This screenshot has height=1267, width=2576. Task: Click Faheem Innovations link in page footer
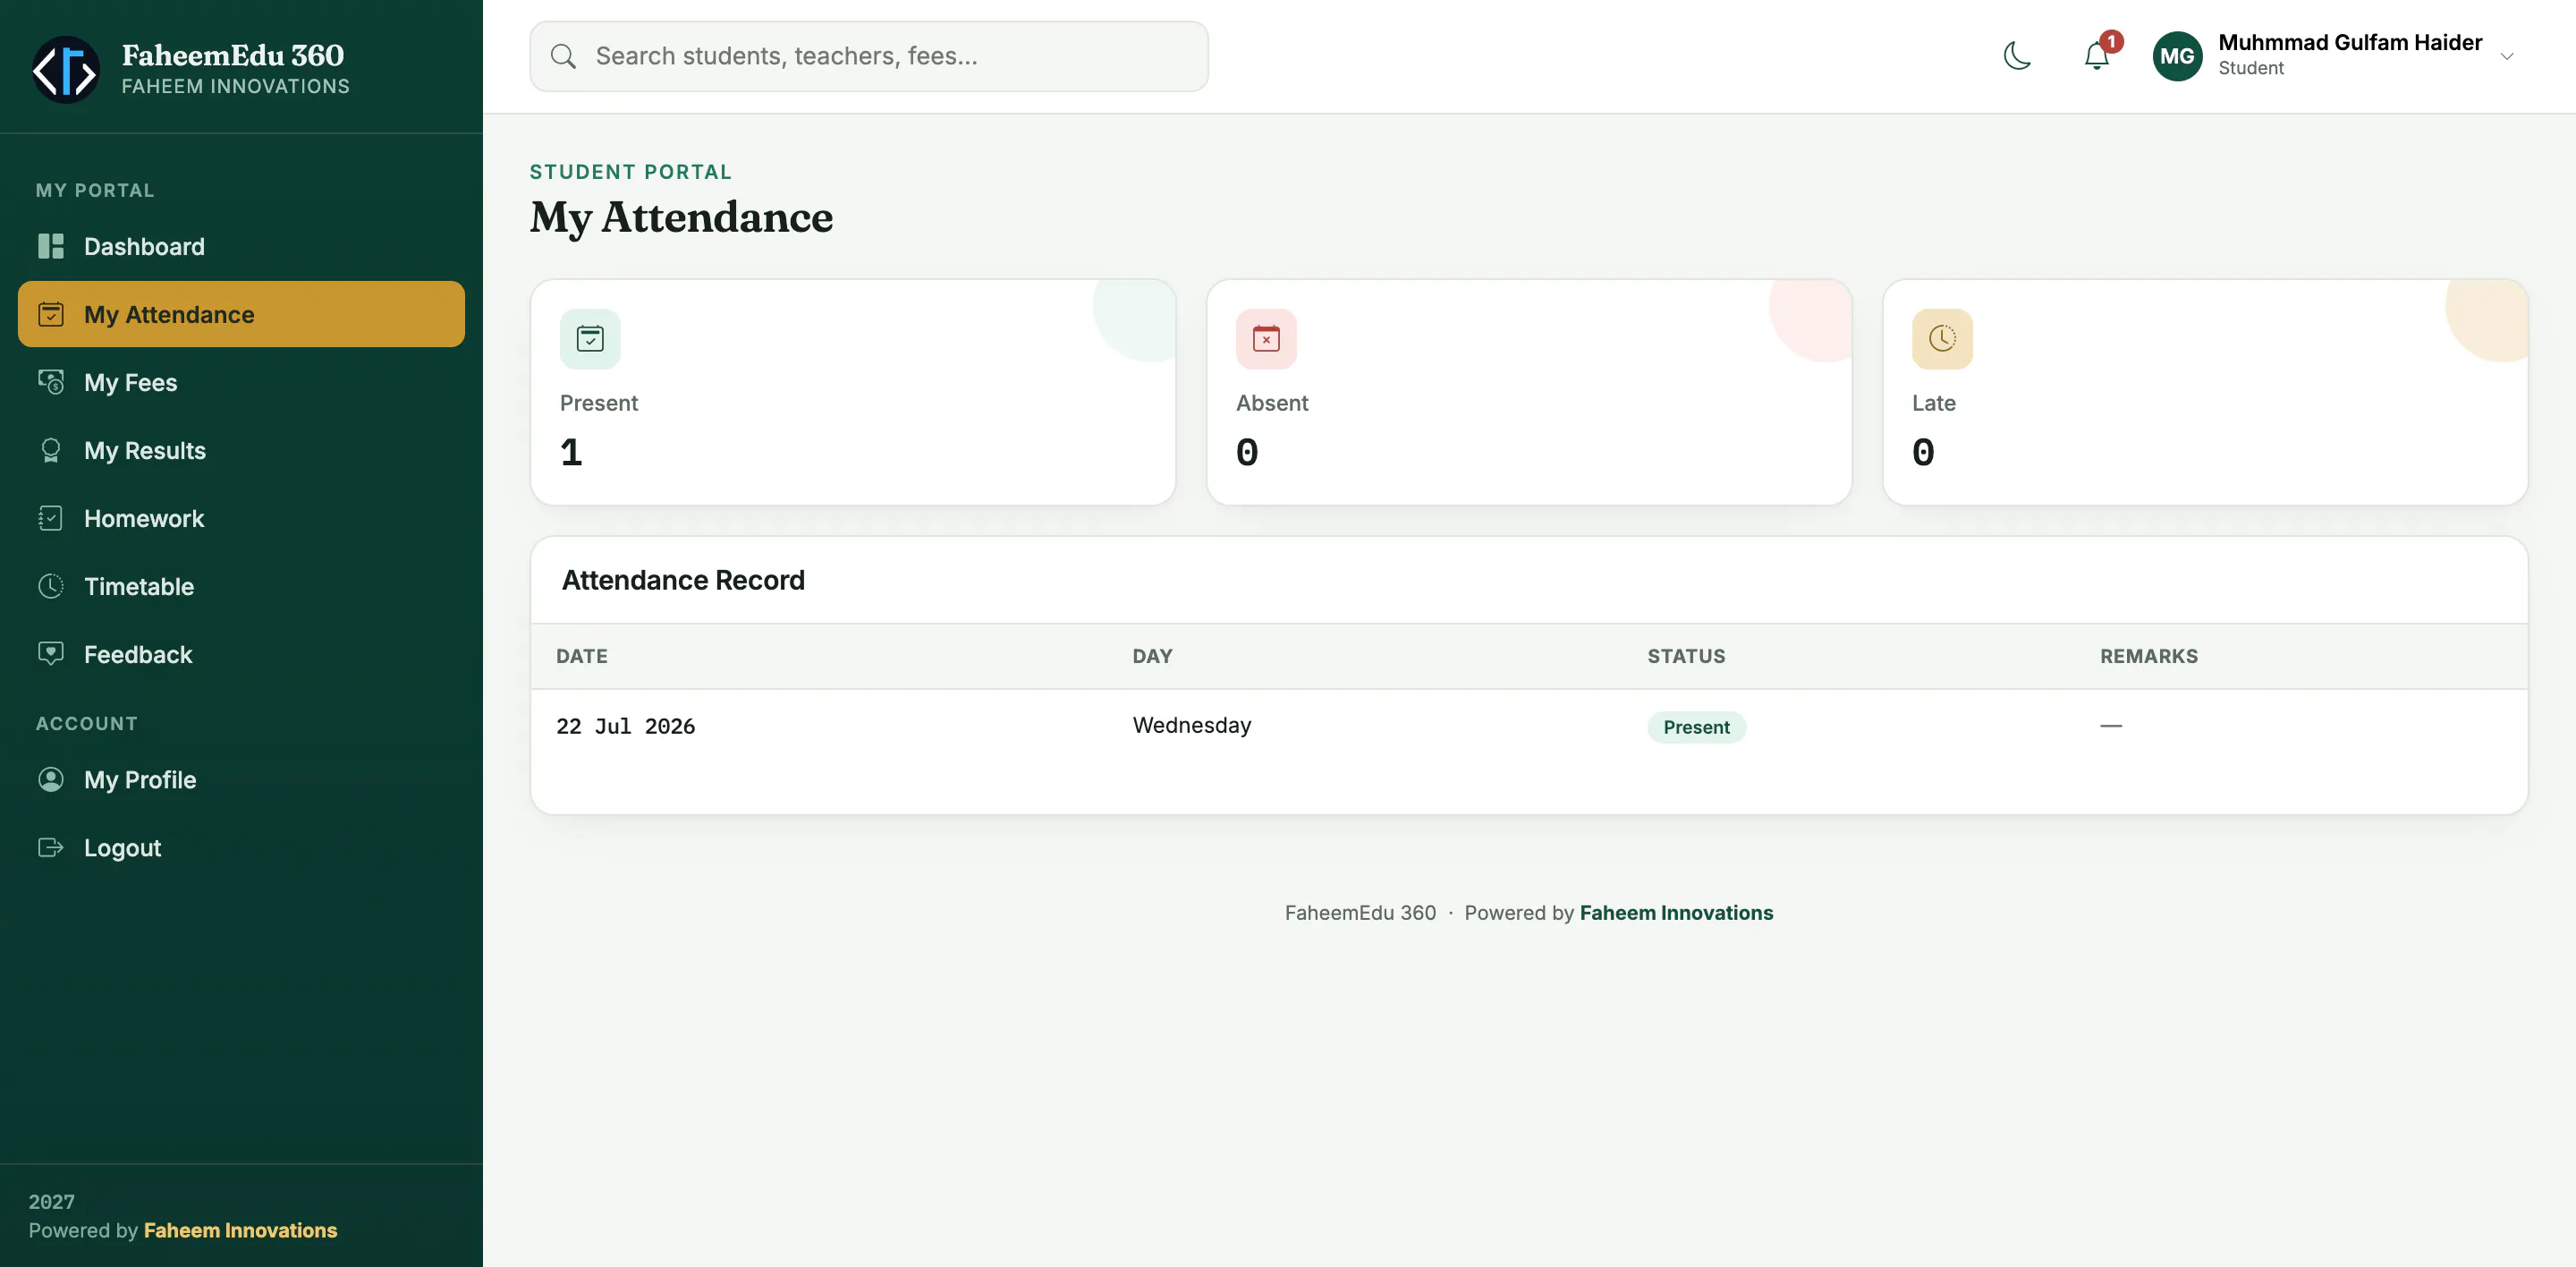(1676, 913)
